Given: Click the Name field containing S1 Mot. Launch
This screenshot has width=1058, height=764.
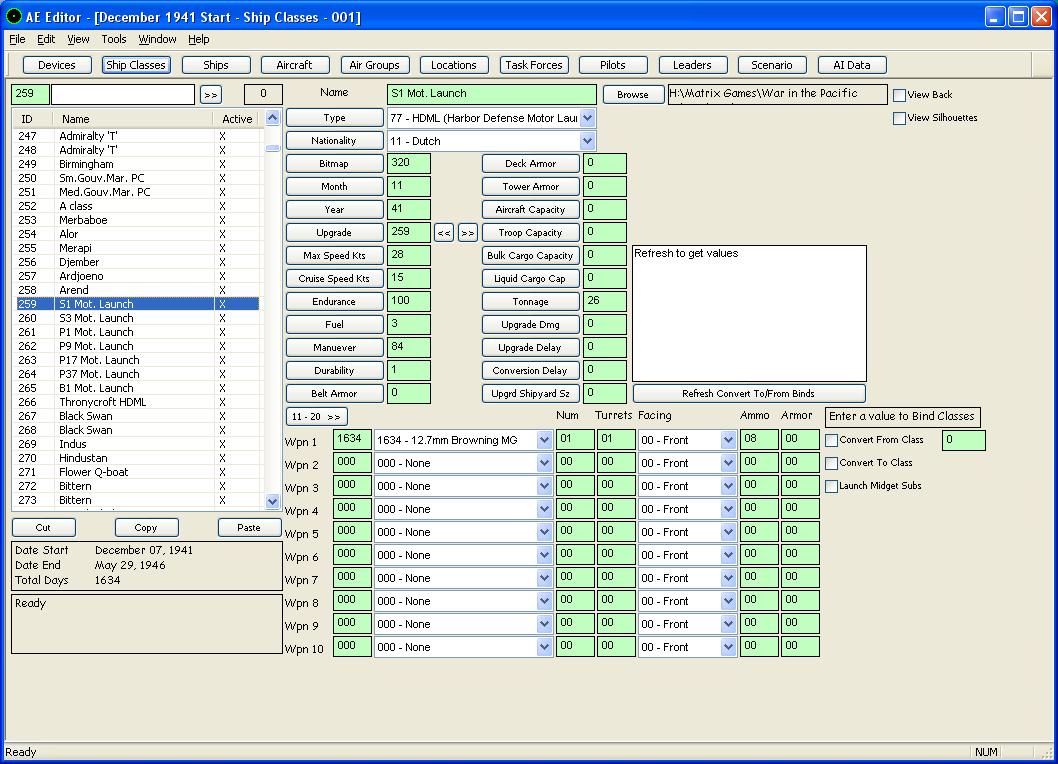Looking at the screenshot, I should tap(492, 94).
